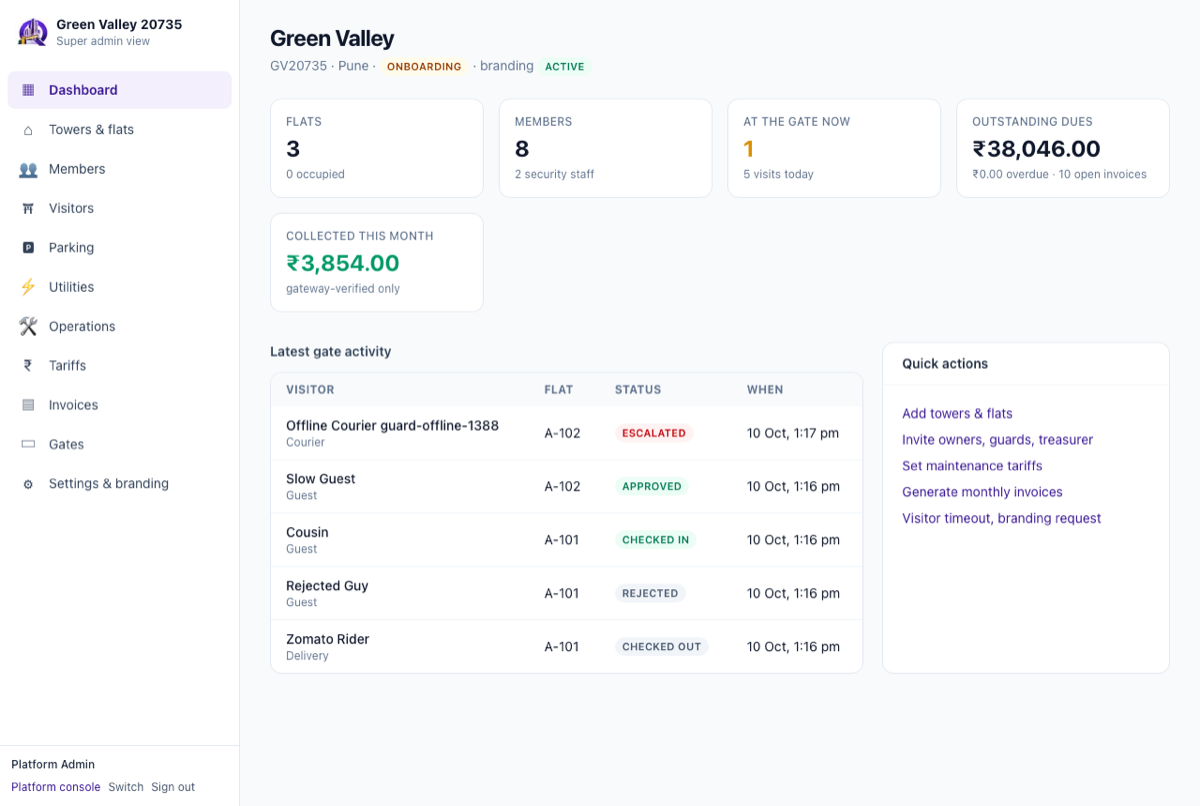Click the VISITOR column header
1200x806 pixels.
[x=310, y=390]
